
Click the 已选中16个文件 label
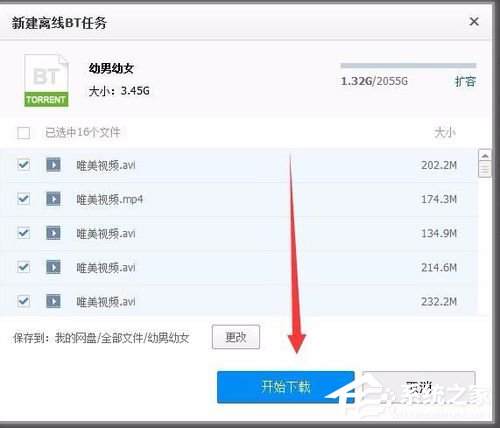tap(83, 133)
